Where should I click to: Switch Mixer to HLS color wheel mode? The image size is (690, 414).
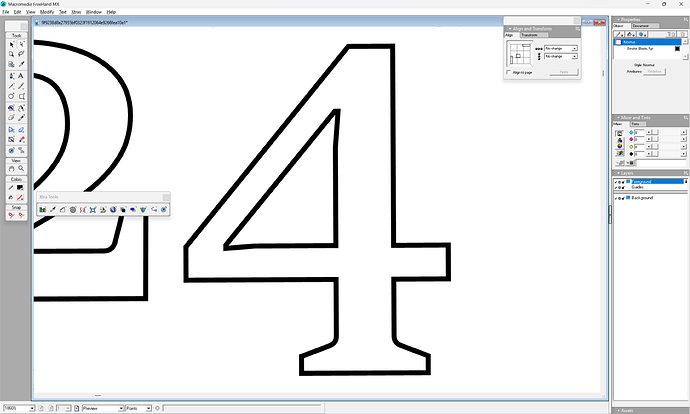pos(620,146)
